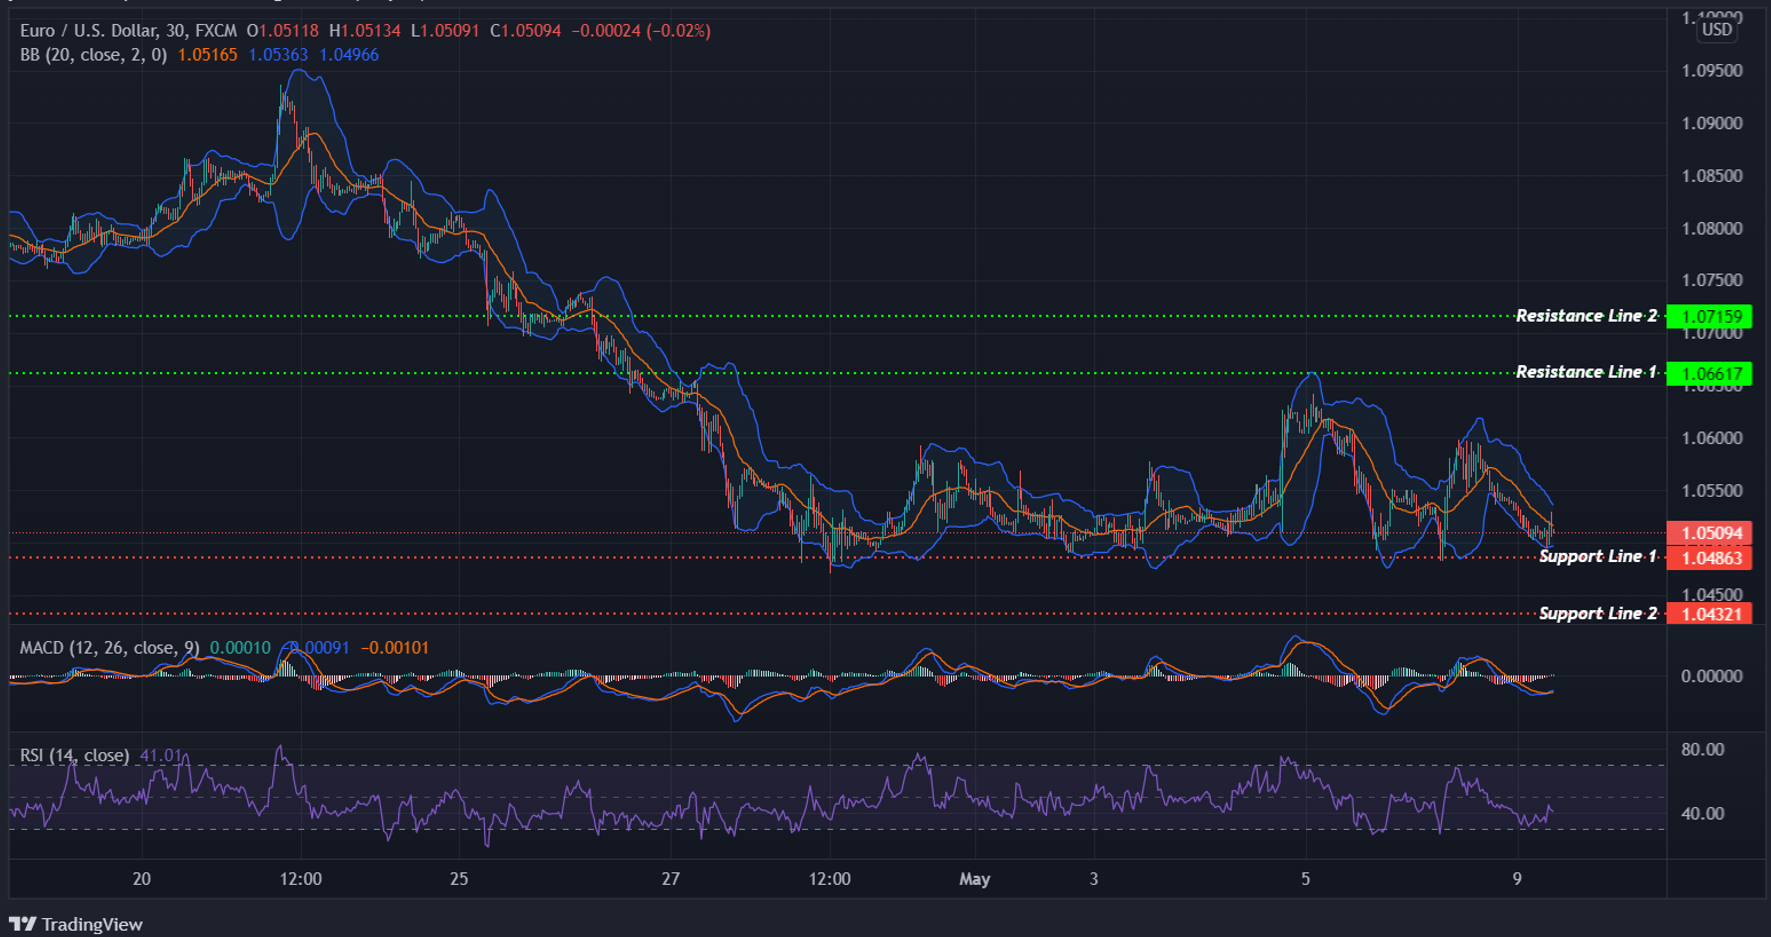Screen dimensions: 1771x937
Task: Select the RSI (14, close) indicator legend
Action: tap(74, 755)
